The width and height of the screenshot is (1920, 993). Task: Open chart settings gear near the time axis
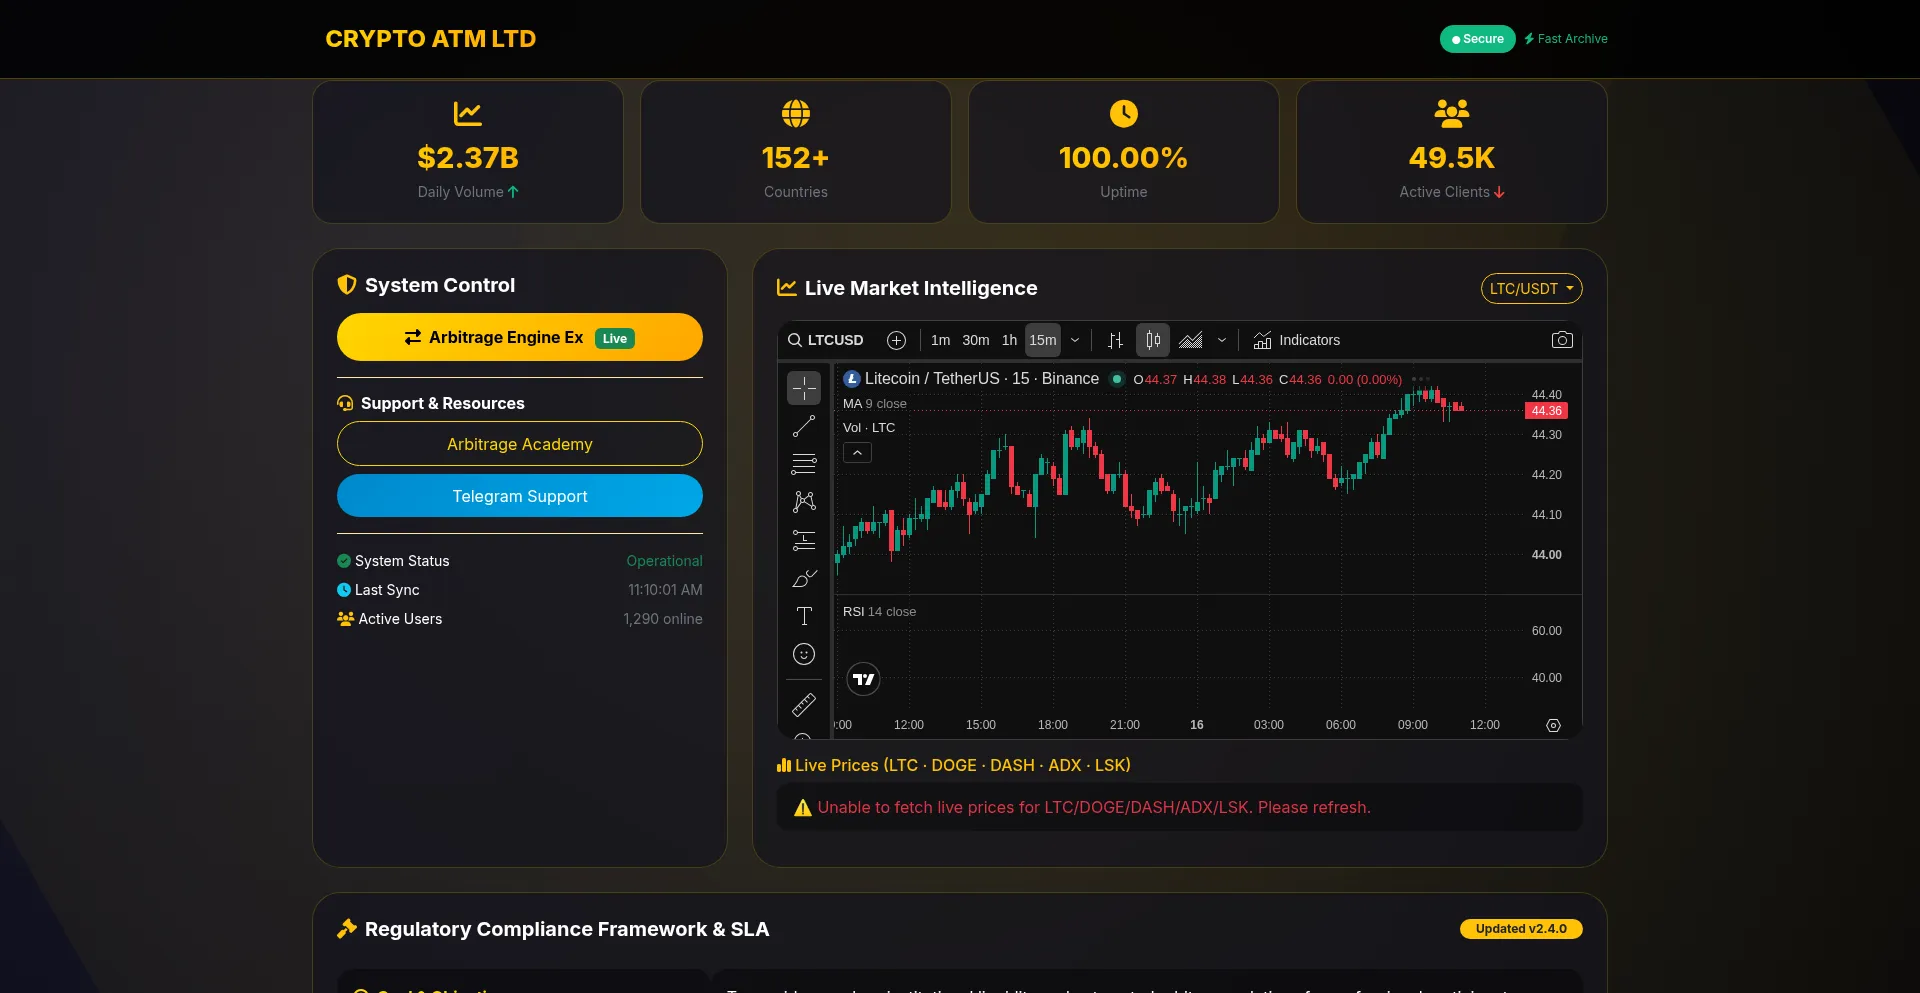coord(1553,725)
